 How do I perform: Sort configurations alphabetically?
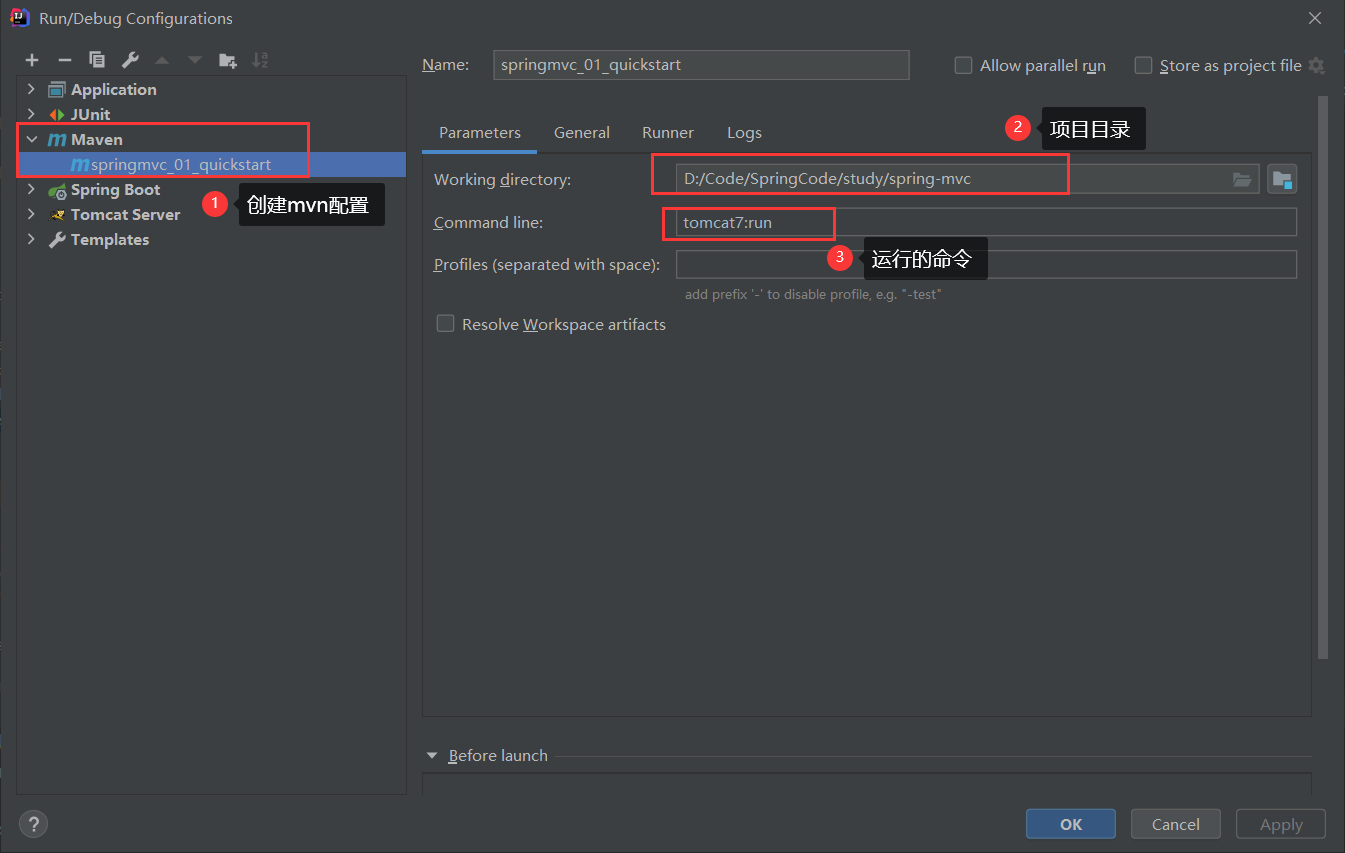coord(260,60)
